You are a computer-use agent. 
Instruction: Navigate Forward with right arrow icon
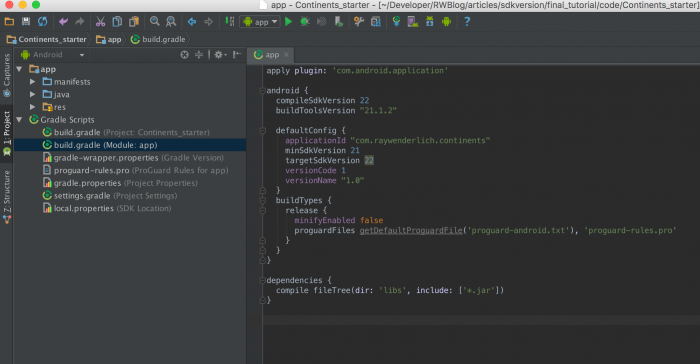tap(208, 21)
